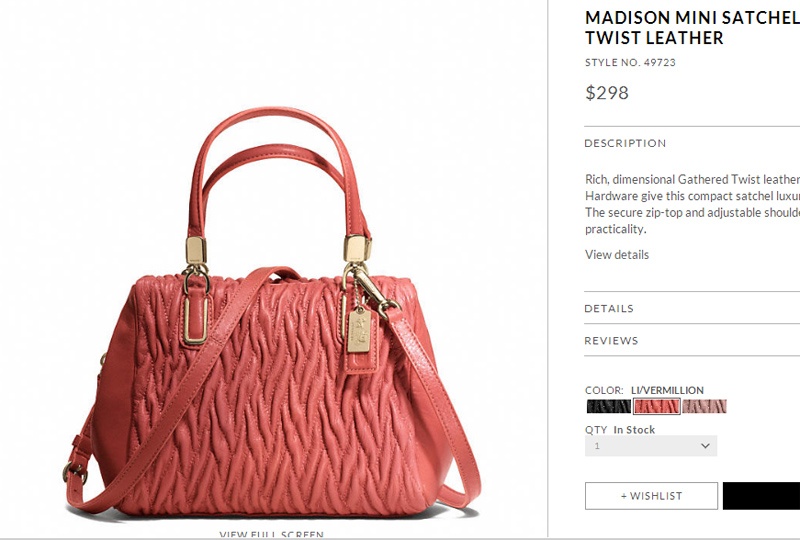
Task: Click the black add-to-bag button
Action: (761, 496)
